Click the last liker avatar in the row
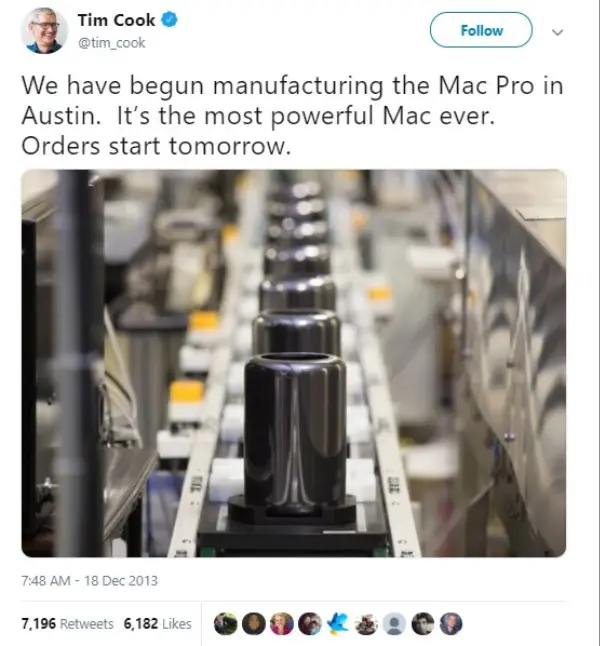Screen dimensions: 600x646 pos(451,623)
